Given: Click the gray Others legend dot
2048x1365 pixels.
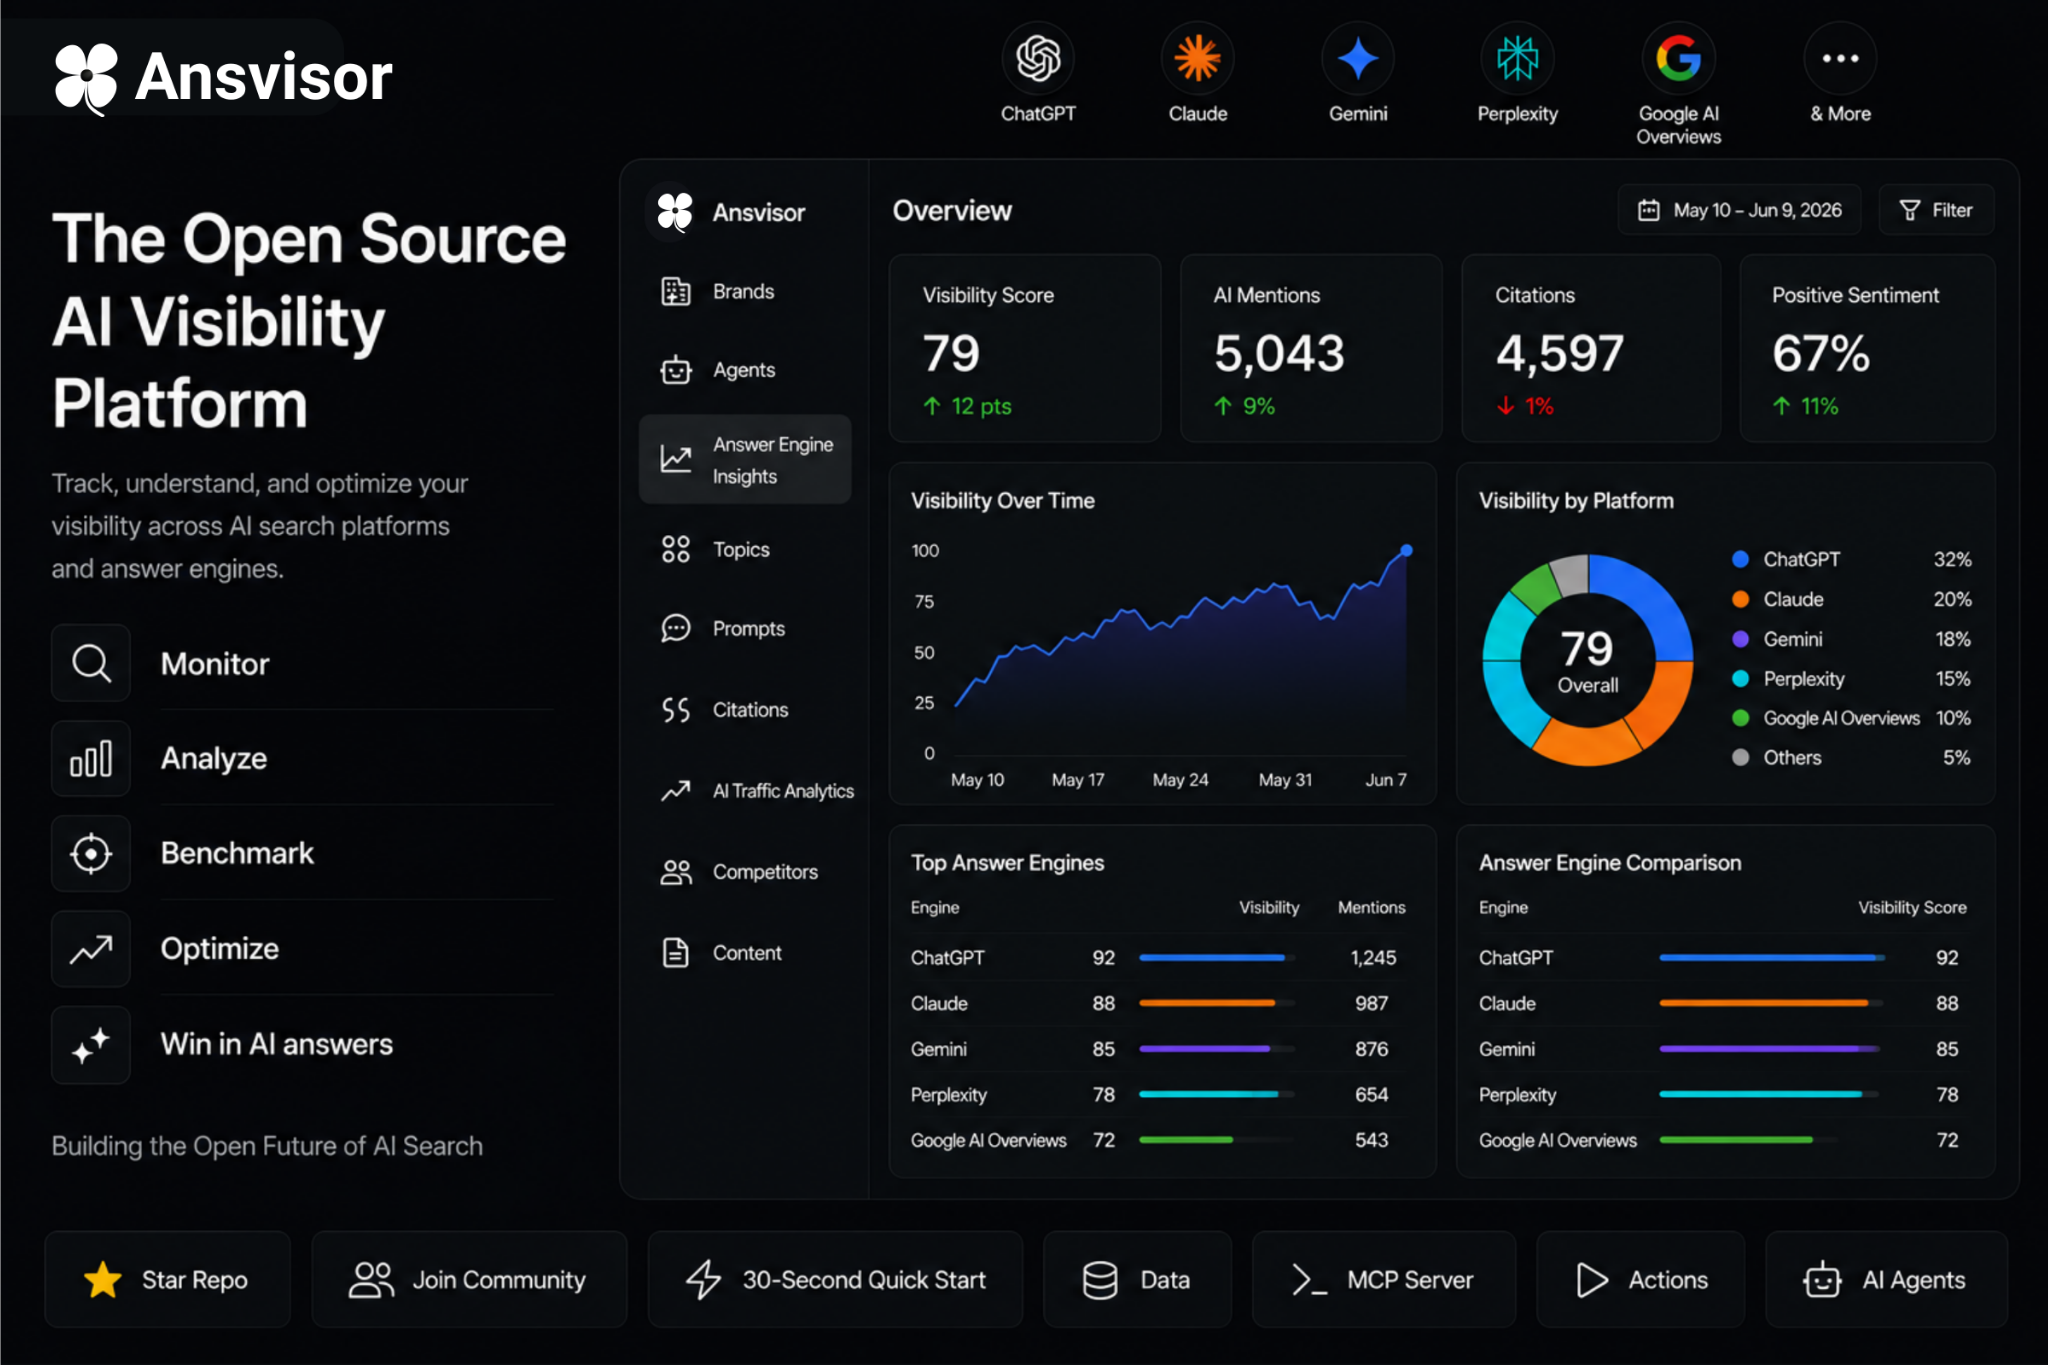Looking at the screenshot, I should (x=1740, y=757).
